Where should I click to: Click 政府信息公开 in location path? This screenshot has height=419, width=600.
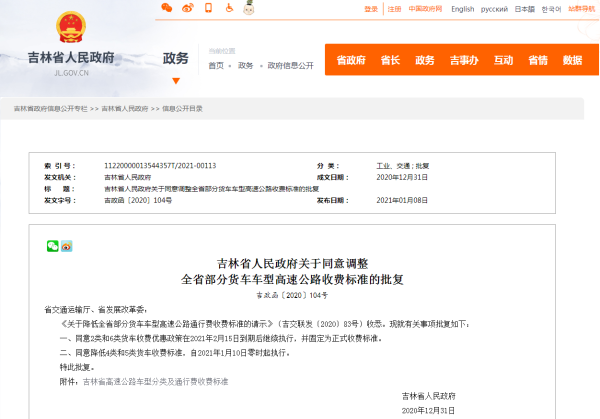coord(290,65)
